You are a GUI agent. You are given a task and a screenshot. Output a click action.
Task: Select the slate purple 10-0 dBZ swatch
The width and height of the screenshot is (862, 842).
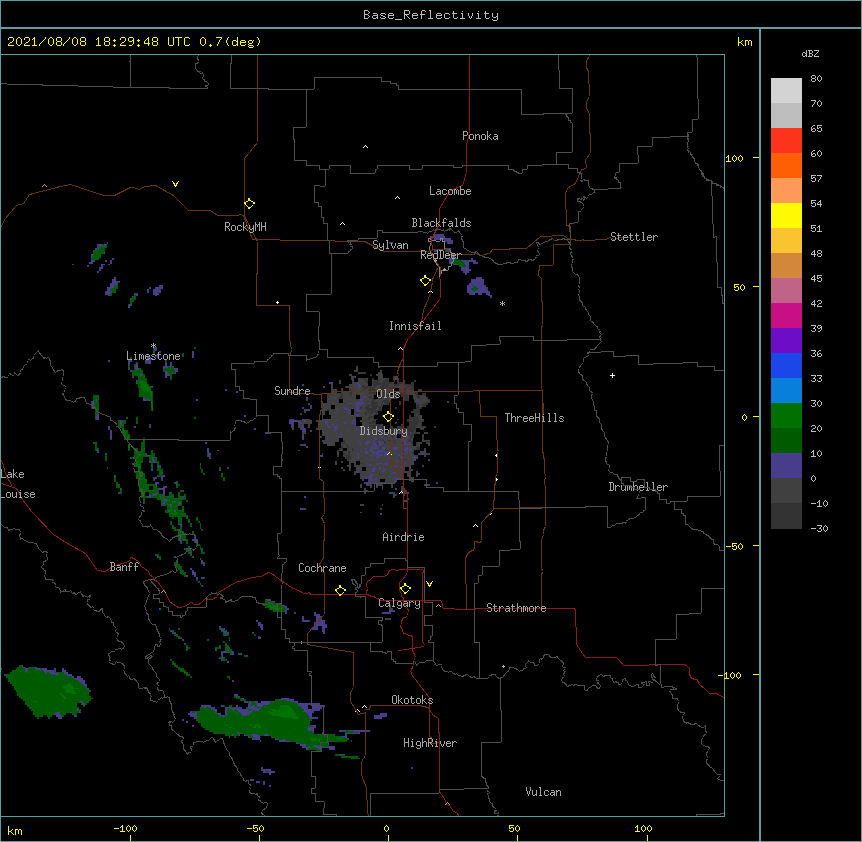click(786, 466)
